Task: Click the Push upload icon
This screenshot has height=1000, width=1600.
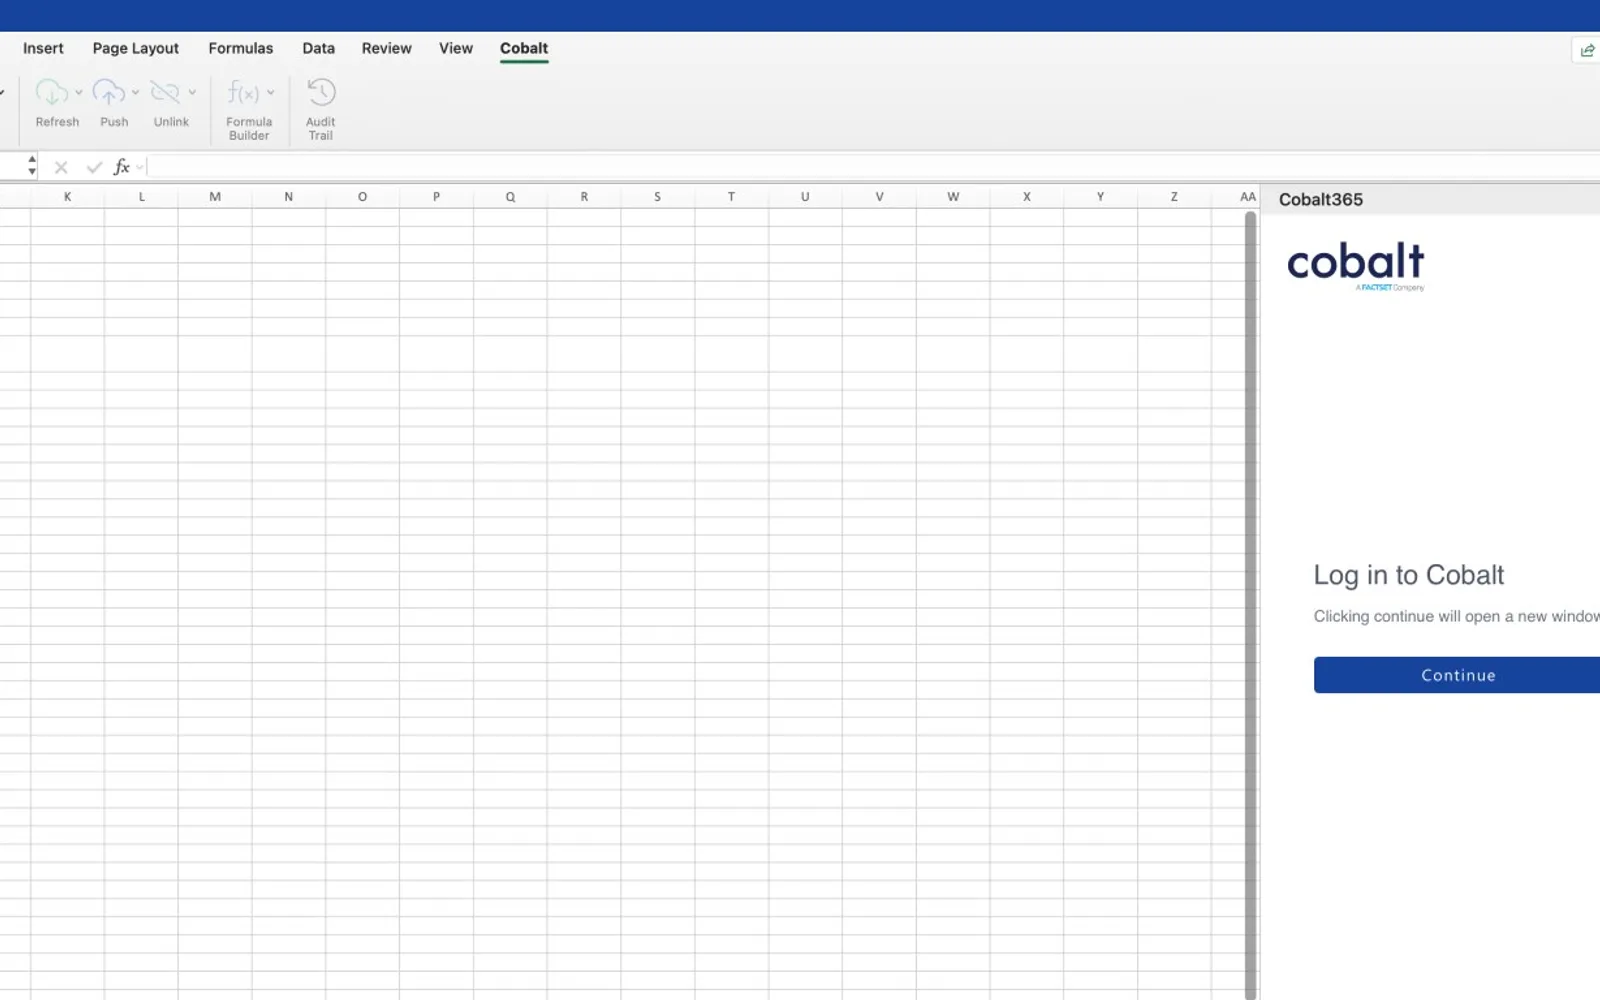Action: pos(109,93)
